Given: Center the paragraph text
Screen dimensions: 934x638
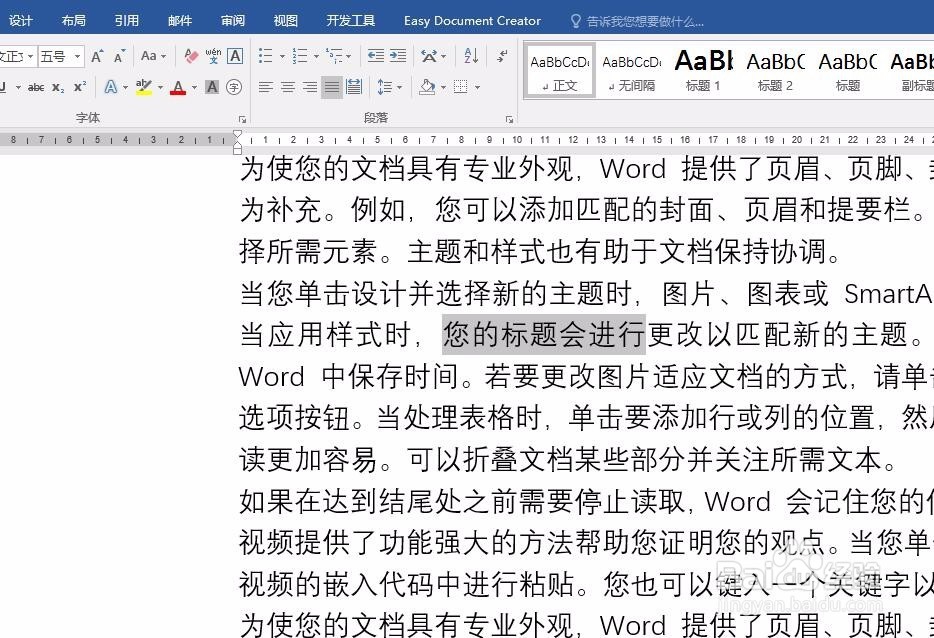Looking at the screenshot, I should (x=288, y=88).
